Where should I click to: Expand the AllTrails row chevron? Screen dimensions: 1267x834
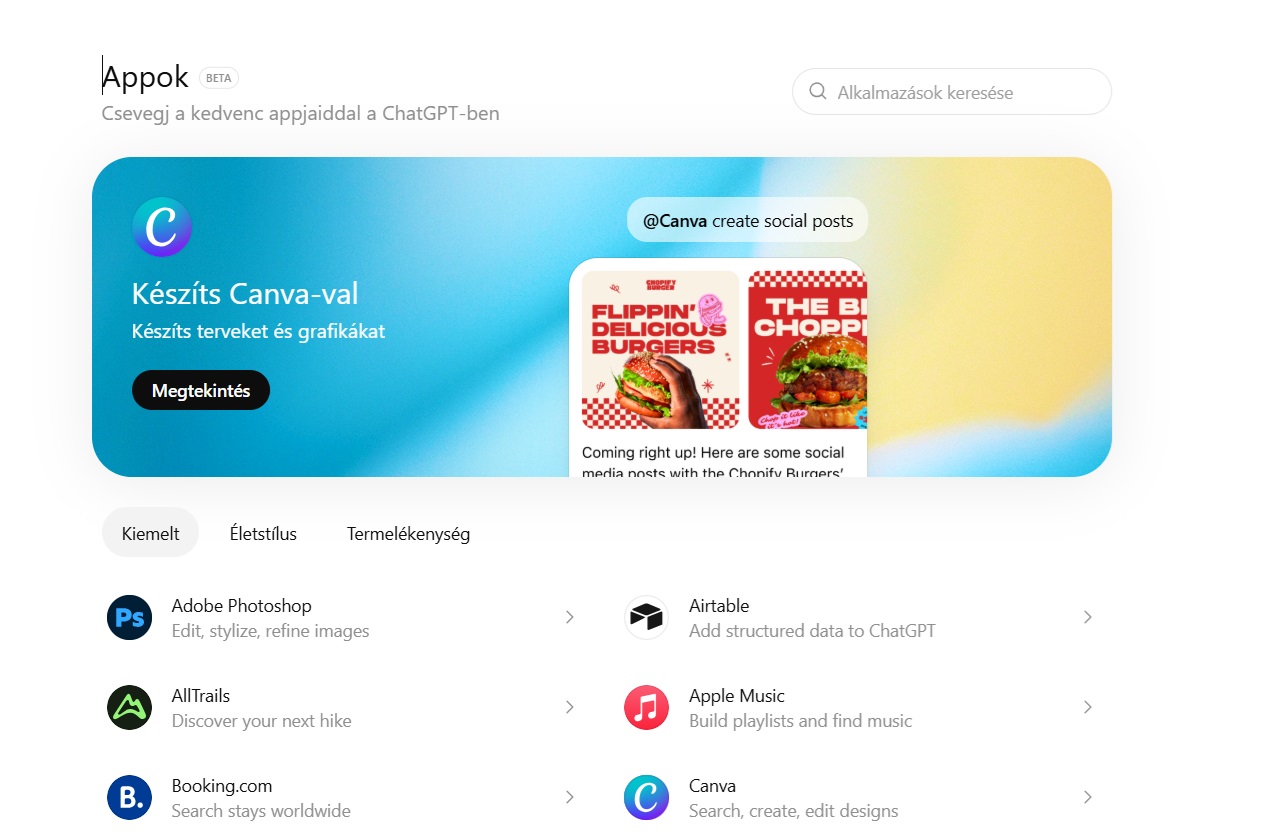point(570,707)
